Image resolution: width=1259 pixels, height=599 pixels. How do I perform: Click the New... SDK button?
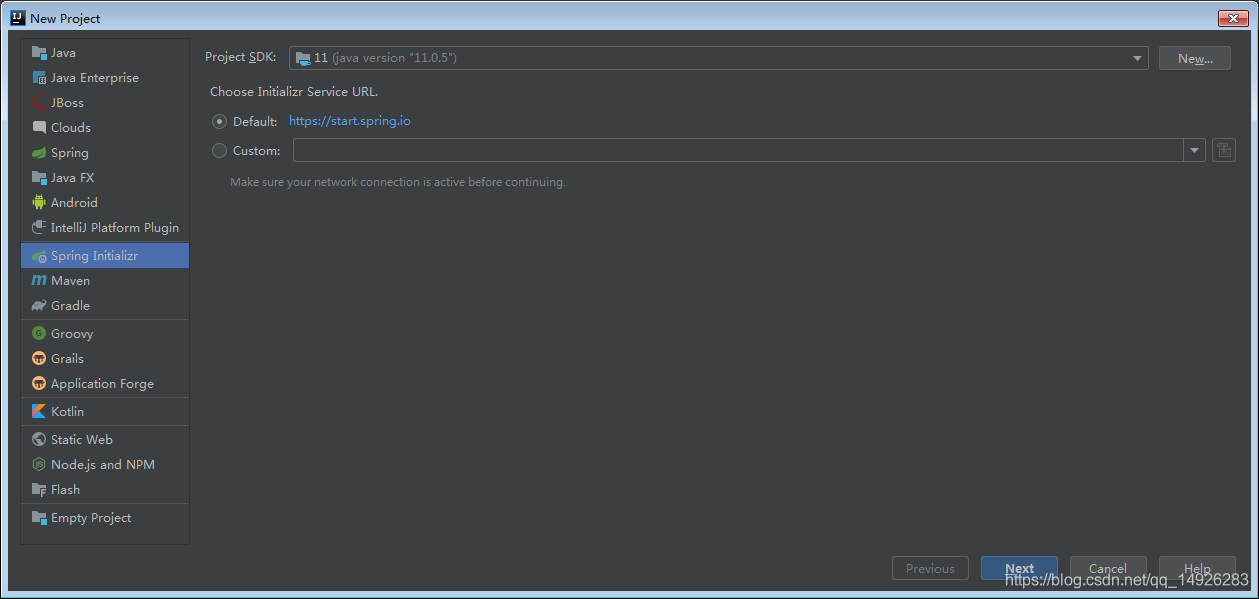(1195, 58)
